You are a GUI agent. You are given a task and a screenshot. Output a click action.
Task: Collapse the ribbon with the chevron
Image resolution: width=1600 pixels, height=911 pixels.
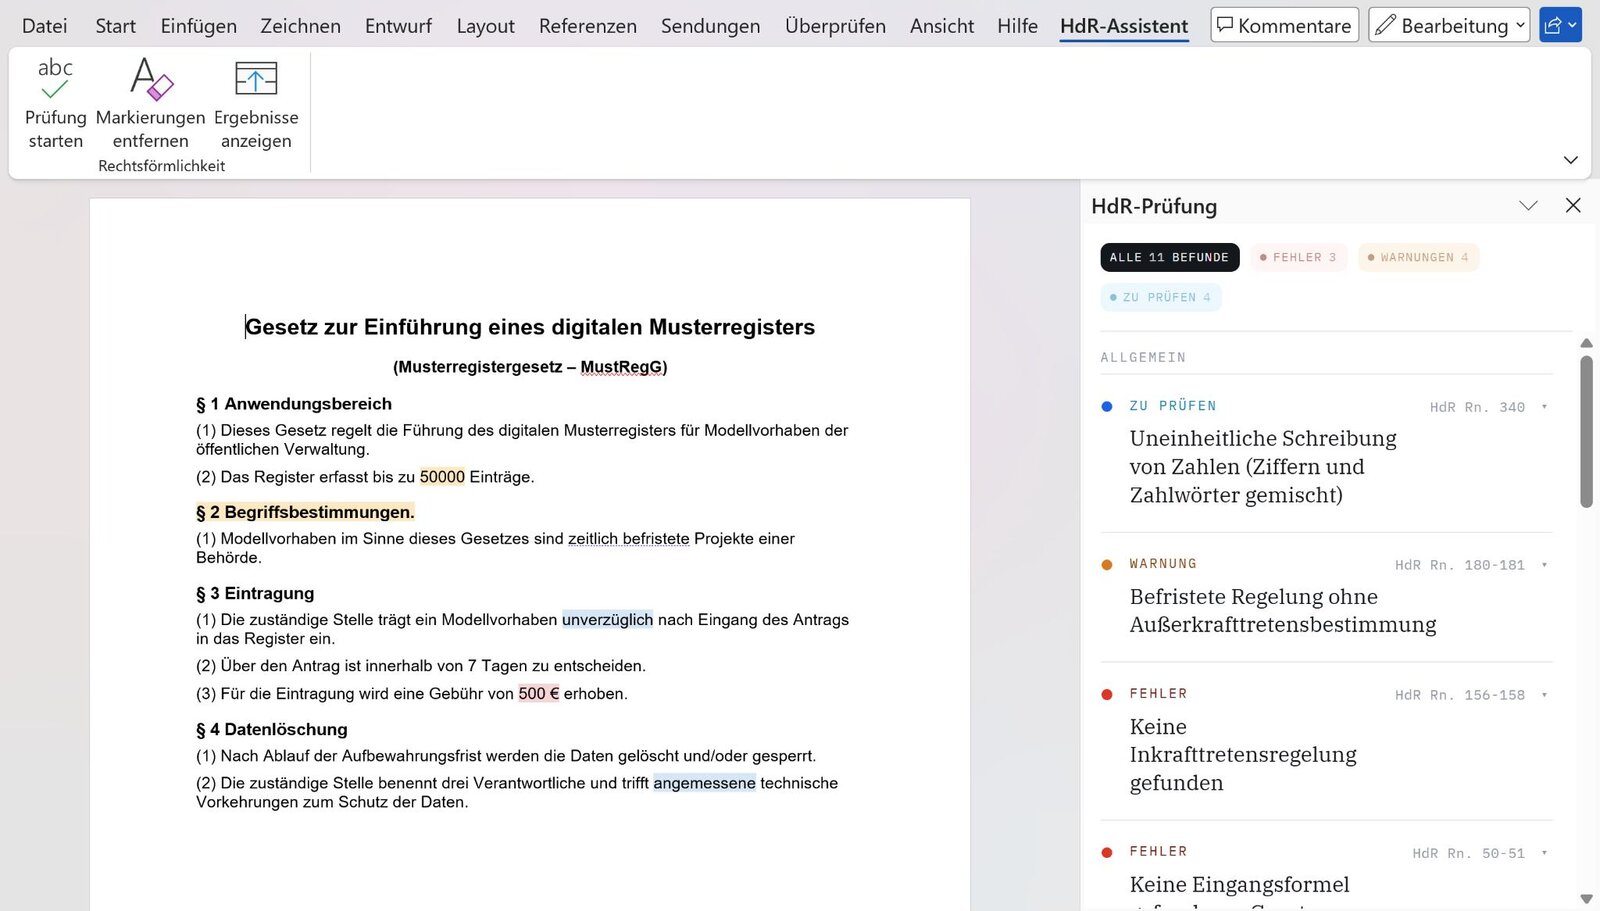click(1571, 160)
